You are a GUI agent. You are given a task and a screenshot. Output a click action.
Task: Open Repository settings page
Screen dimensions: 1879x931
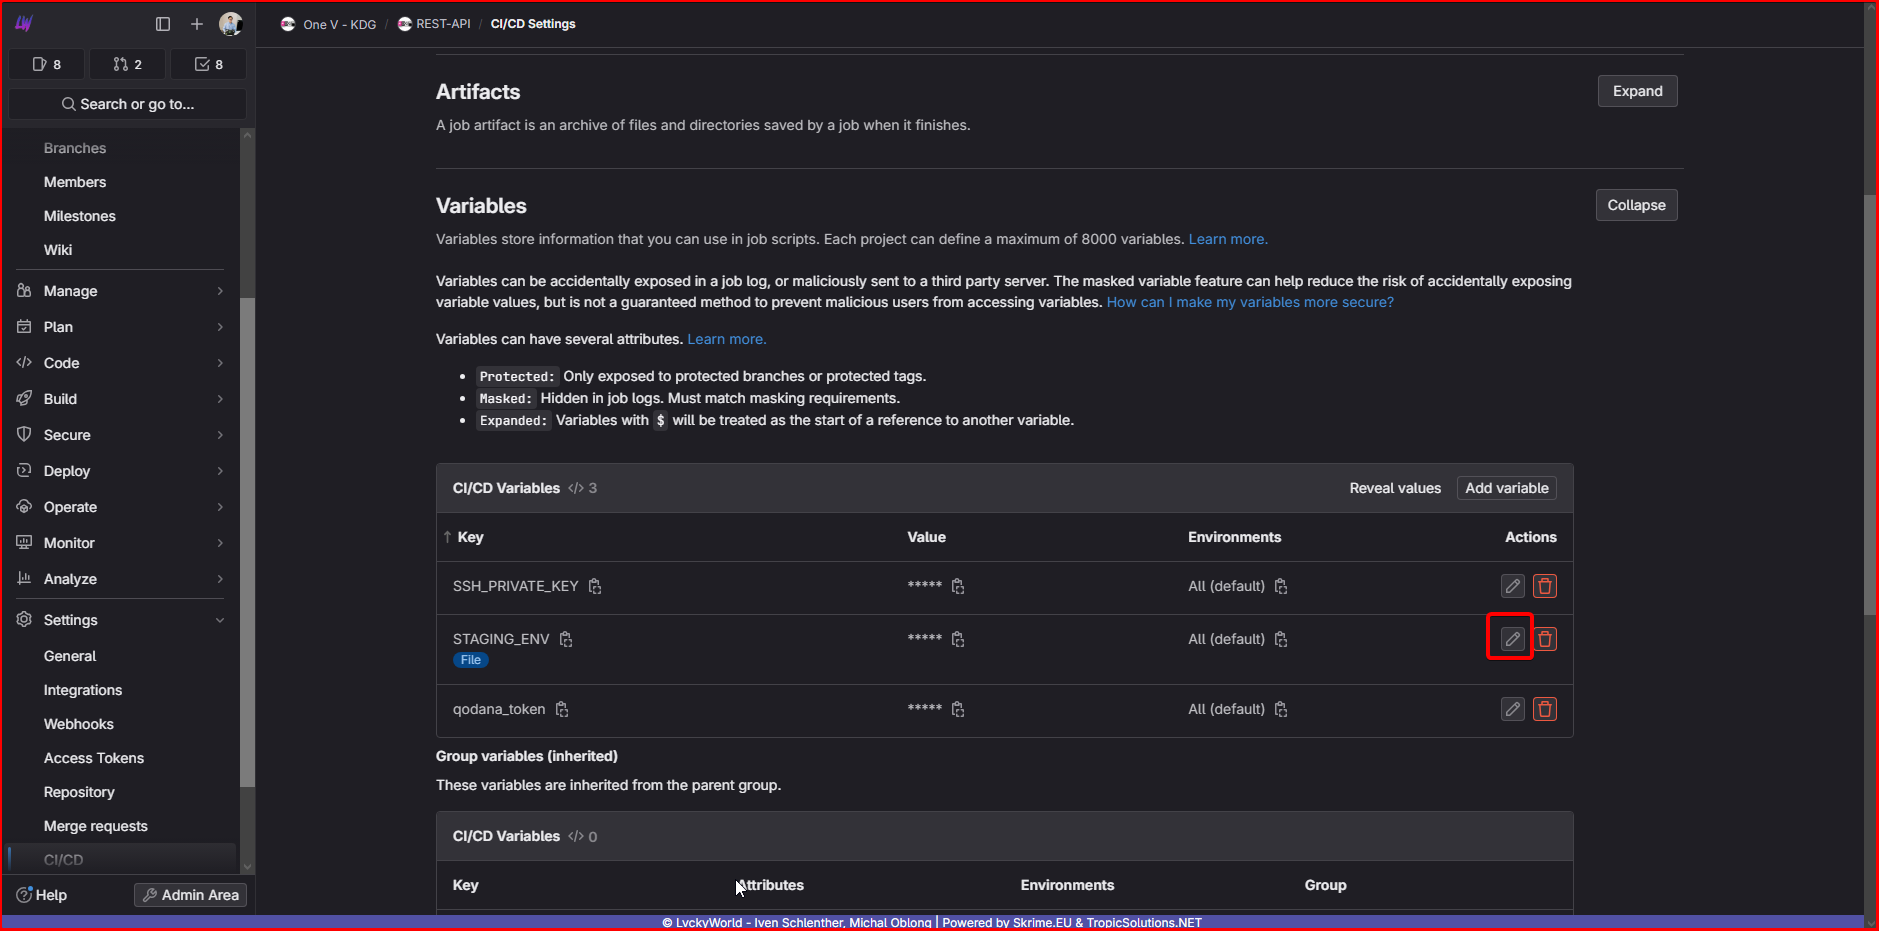(79, 792)
